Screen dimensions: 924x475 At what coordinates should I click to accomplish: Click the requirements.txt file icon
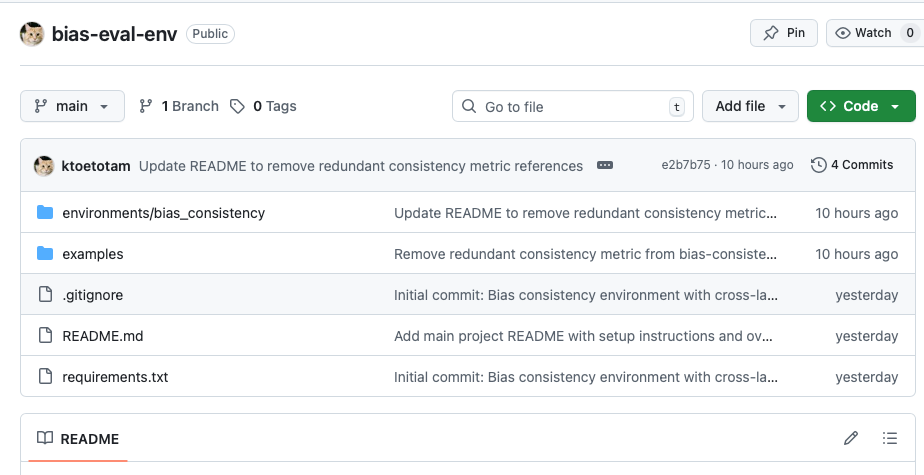[45, 377]
